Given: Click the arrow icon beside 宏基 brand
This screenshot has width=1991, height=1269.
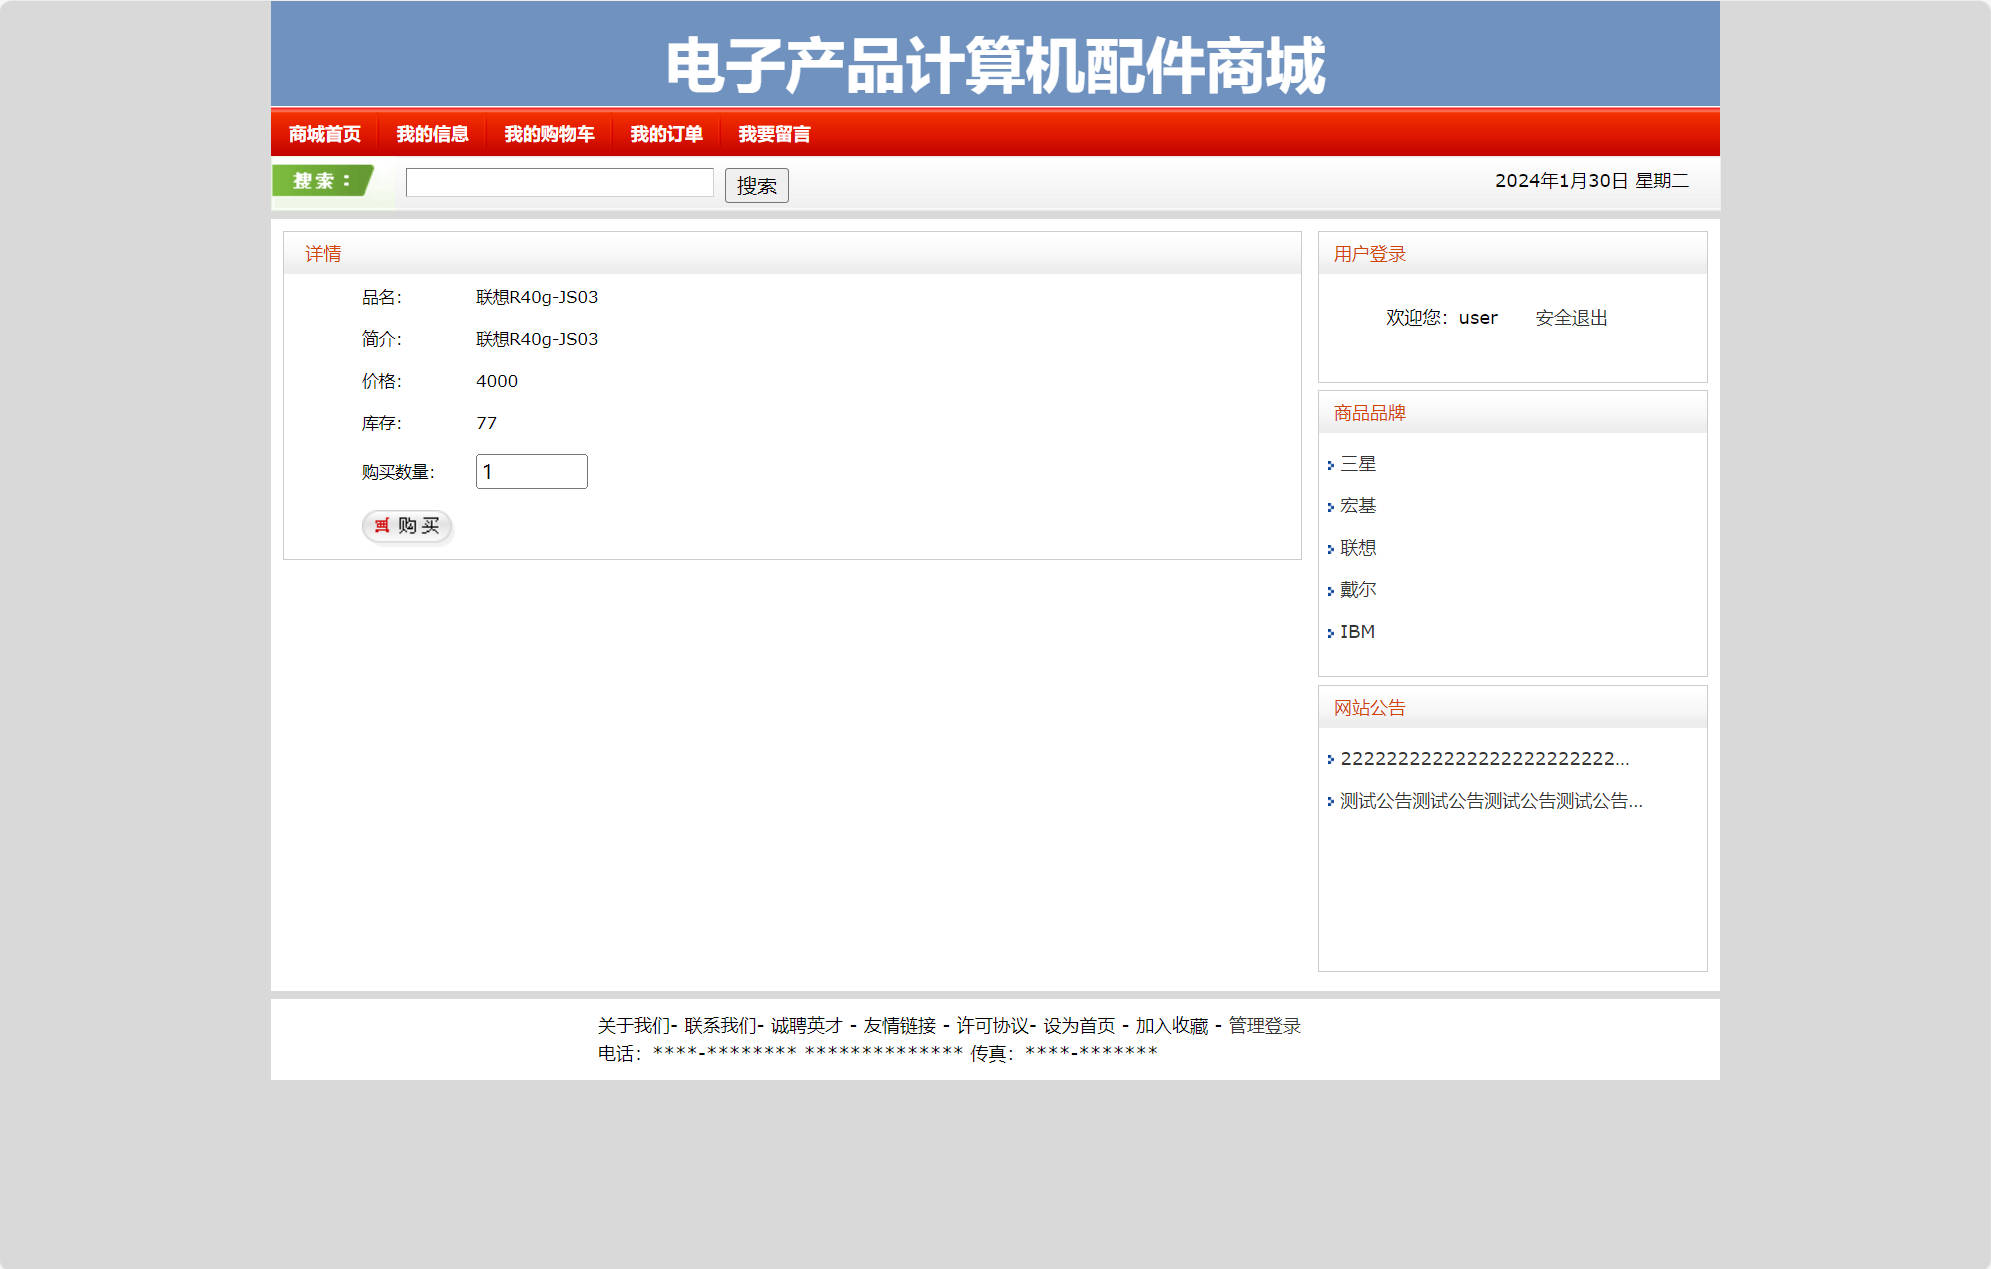Looking at the screenshot, I should (x=1331, y=506).
